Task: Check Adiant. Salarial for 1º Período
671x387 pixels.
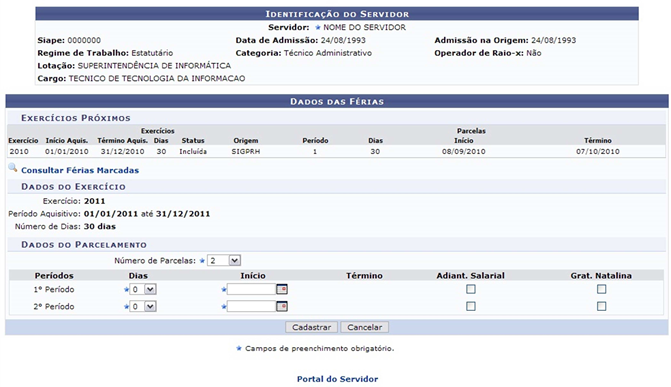Action: tap(471, 289)
